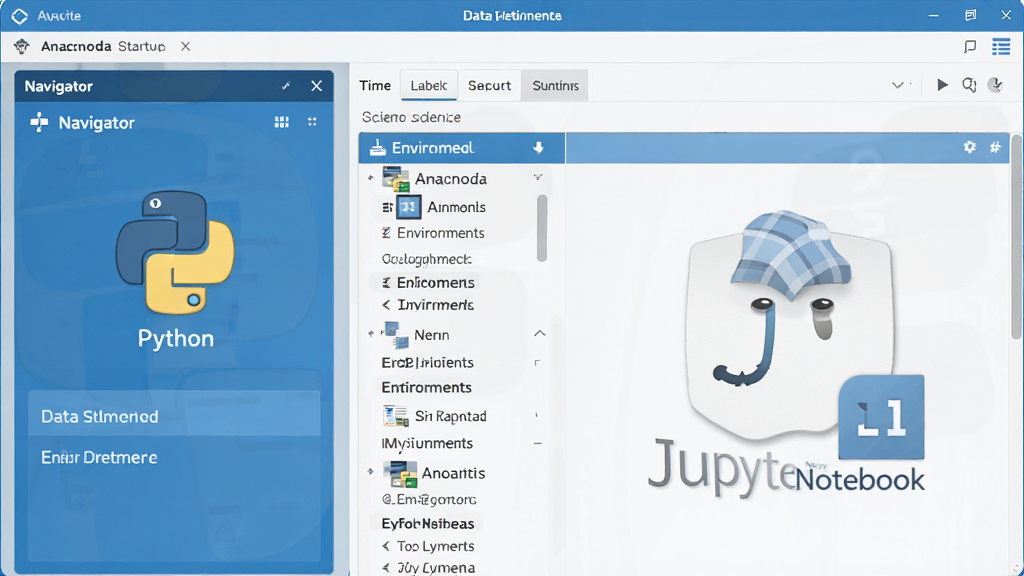This screenshot has height=576, width=1024.
Task: Select the Joy Lymena row
Action: pyautogui.click(x=428, y=568)
